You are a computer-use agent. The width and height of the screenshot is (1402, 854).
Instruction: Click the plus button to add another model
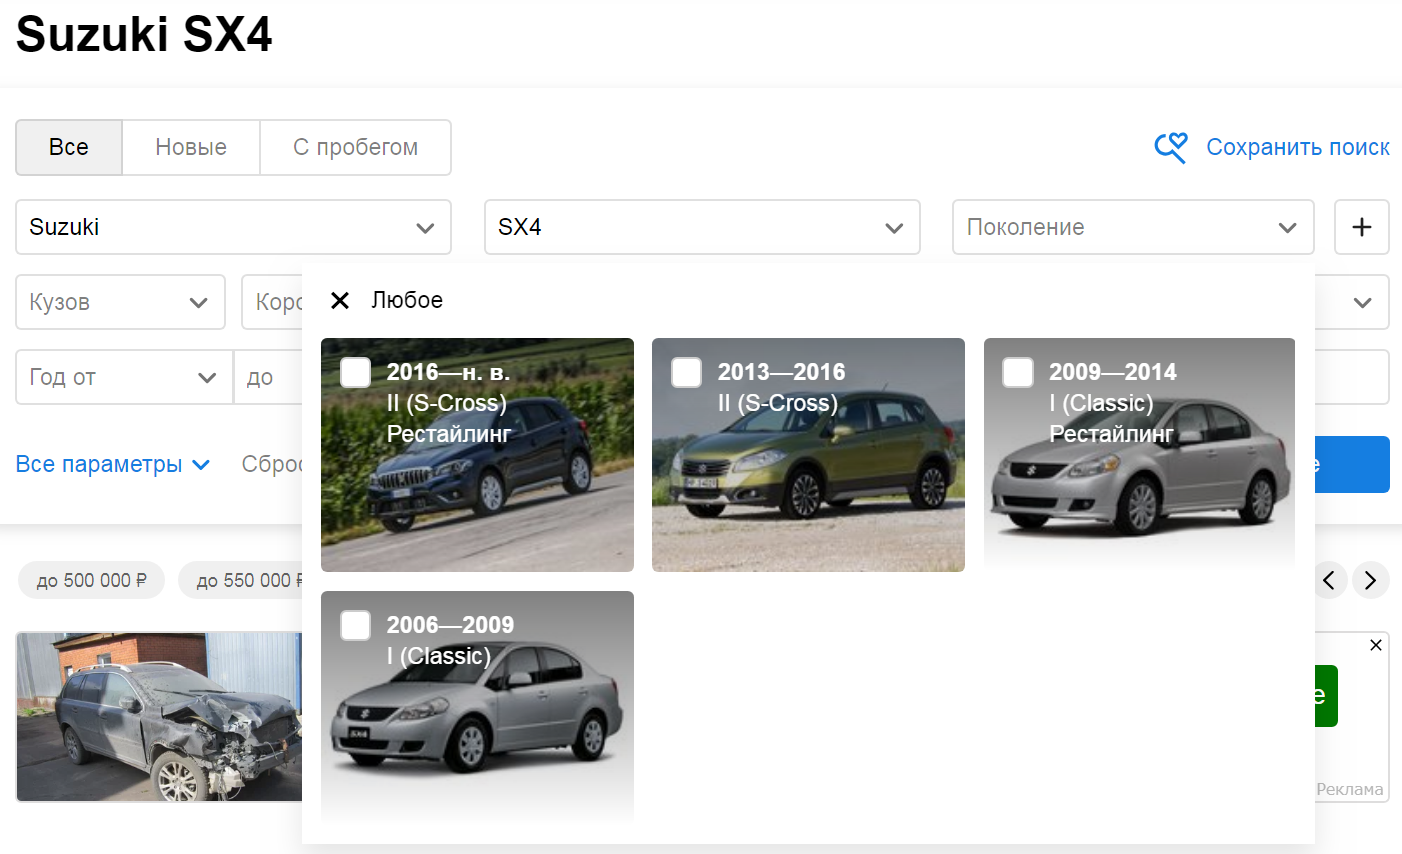[x=1361, y=227]
